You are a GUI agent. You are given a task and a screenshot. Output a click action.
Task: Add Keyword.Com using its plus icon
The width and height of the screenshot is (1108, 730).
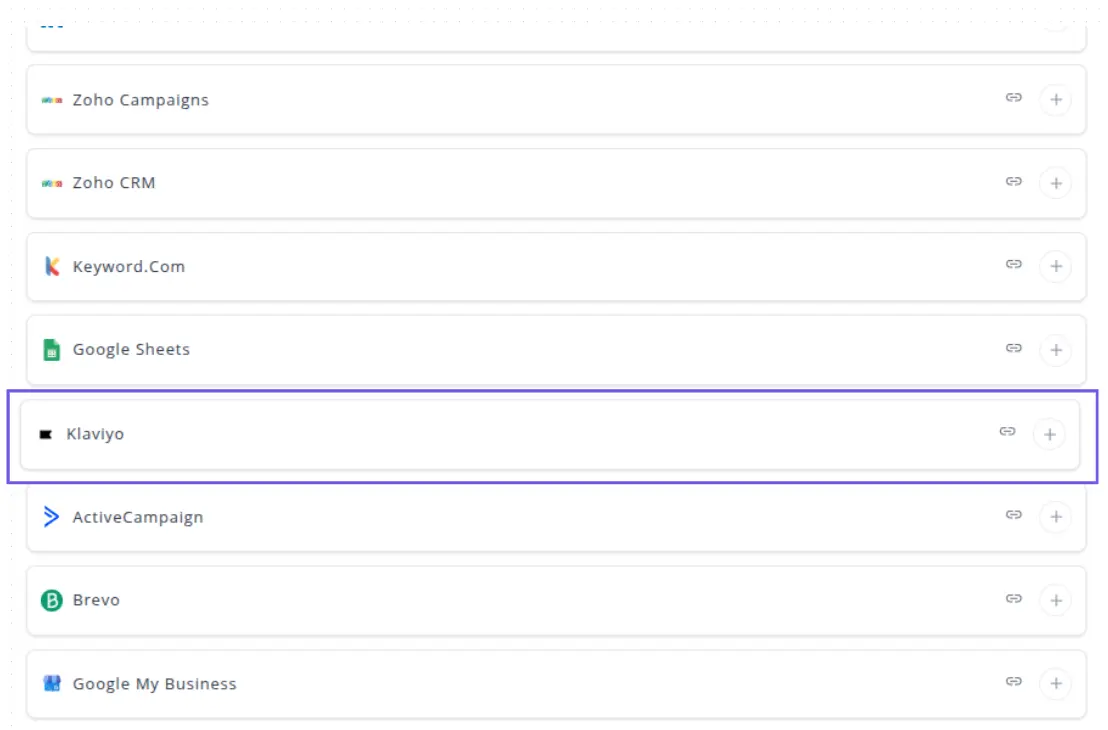1055,267
